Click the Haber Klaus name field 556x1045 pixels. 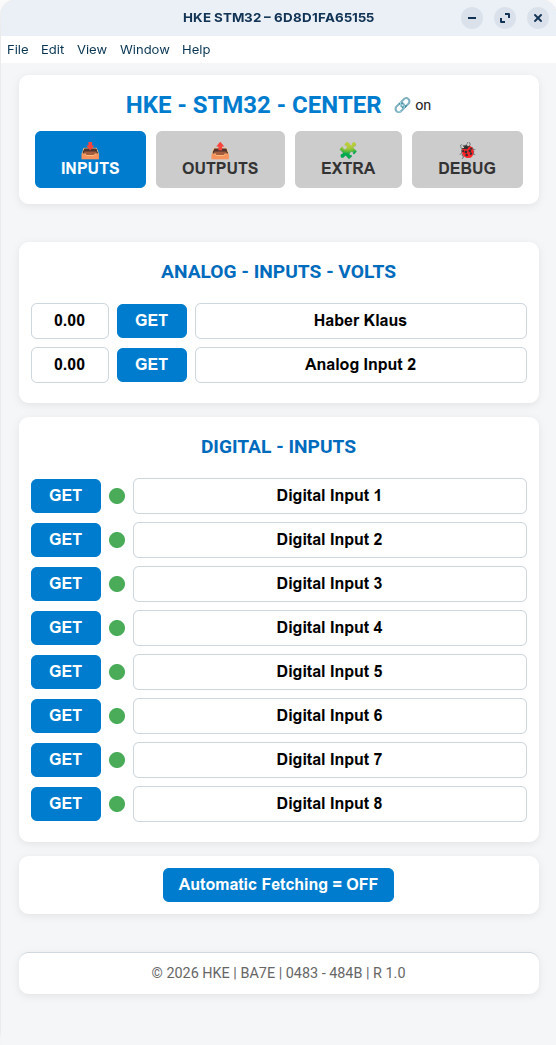(361, 321)
